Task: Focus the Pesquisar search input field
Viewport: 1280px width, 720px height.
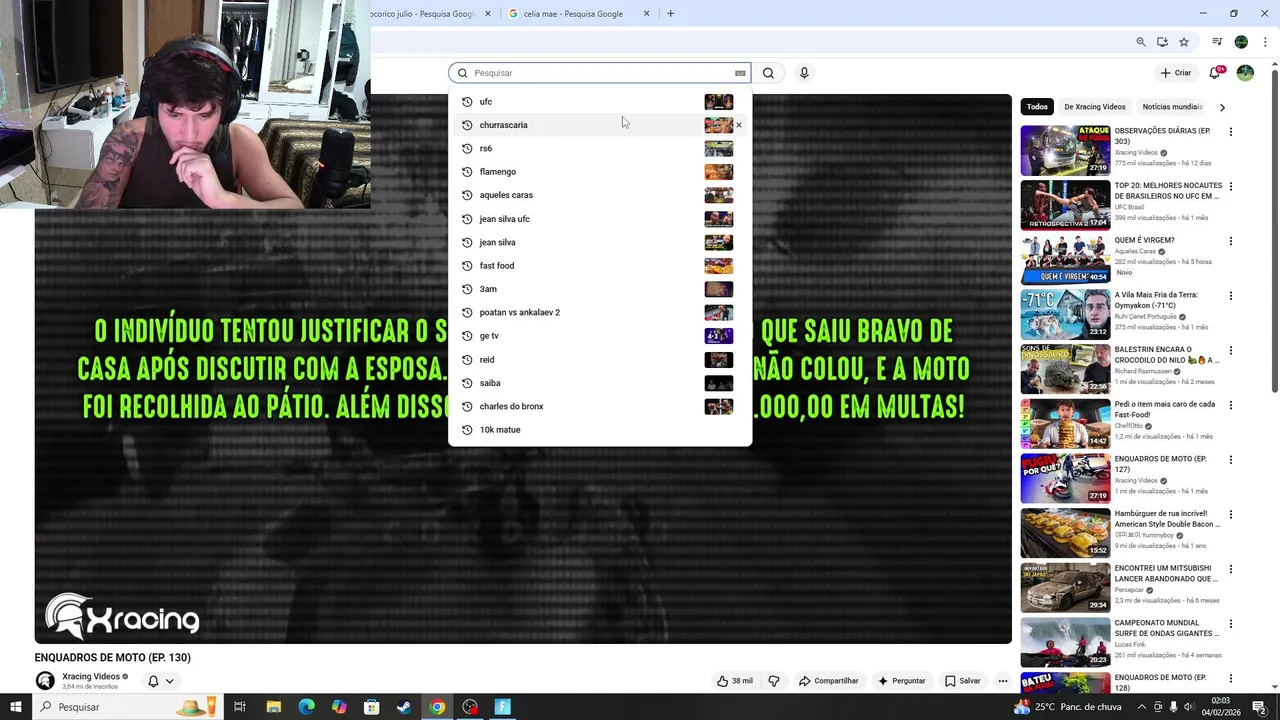Action: 600,73
